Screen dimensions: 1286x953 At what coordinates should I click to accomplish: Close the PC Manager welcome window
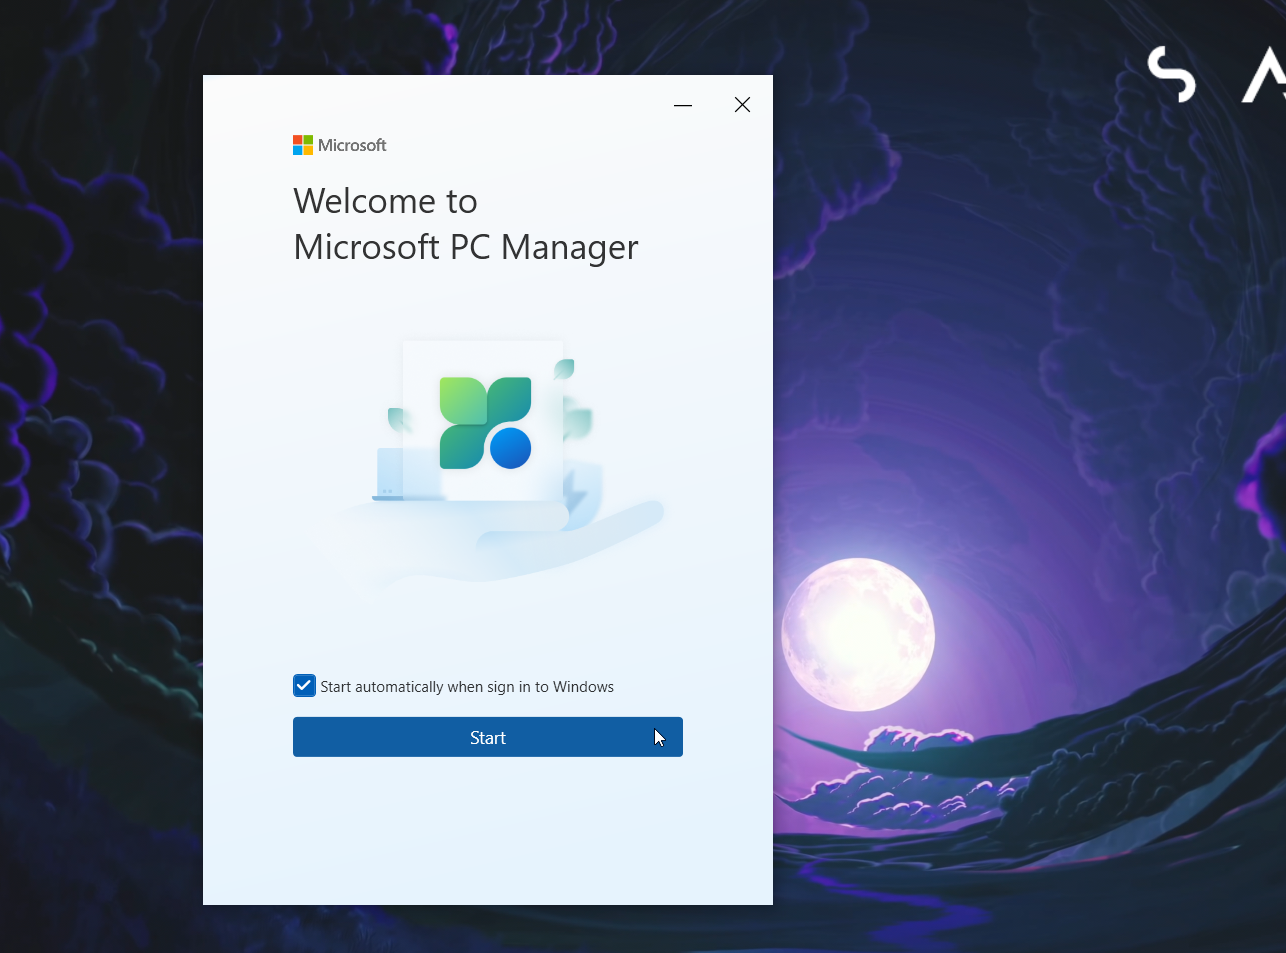pos(742,105)
